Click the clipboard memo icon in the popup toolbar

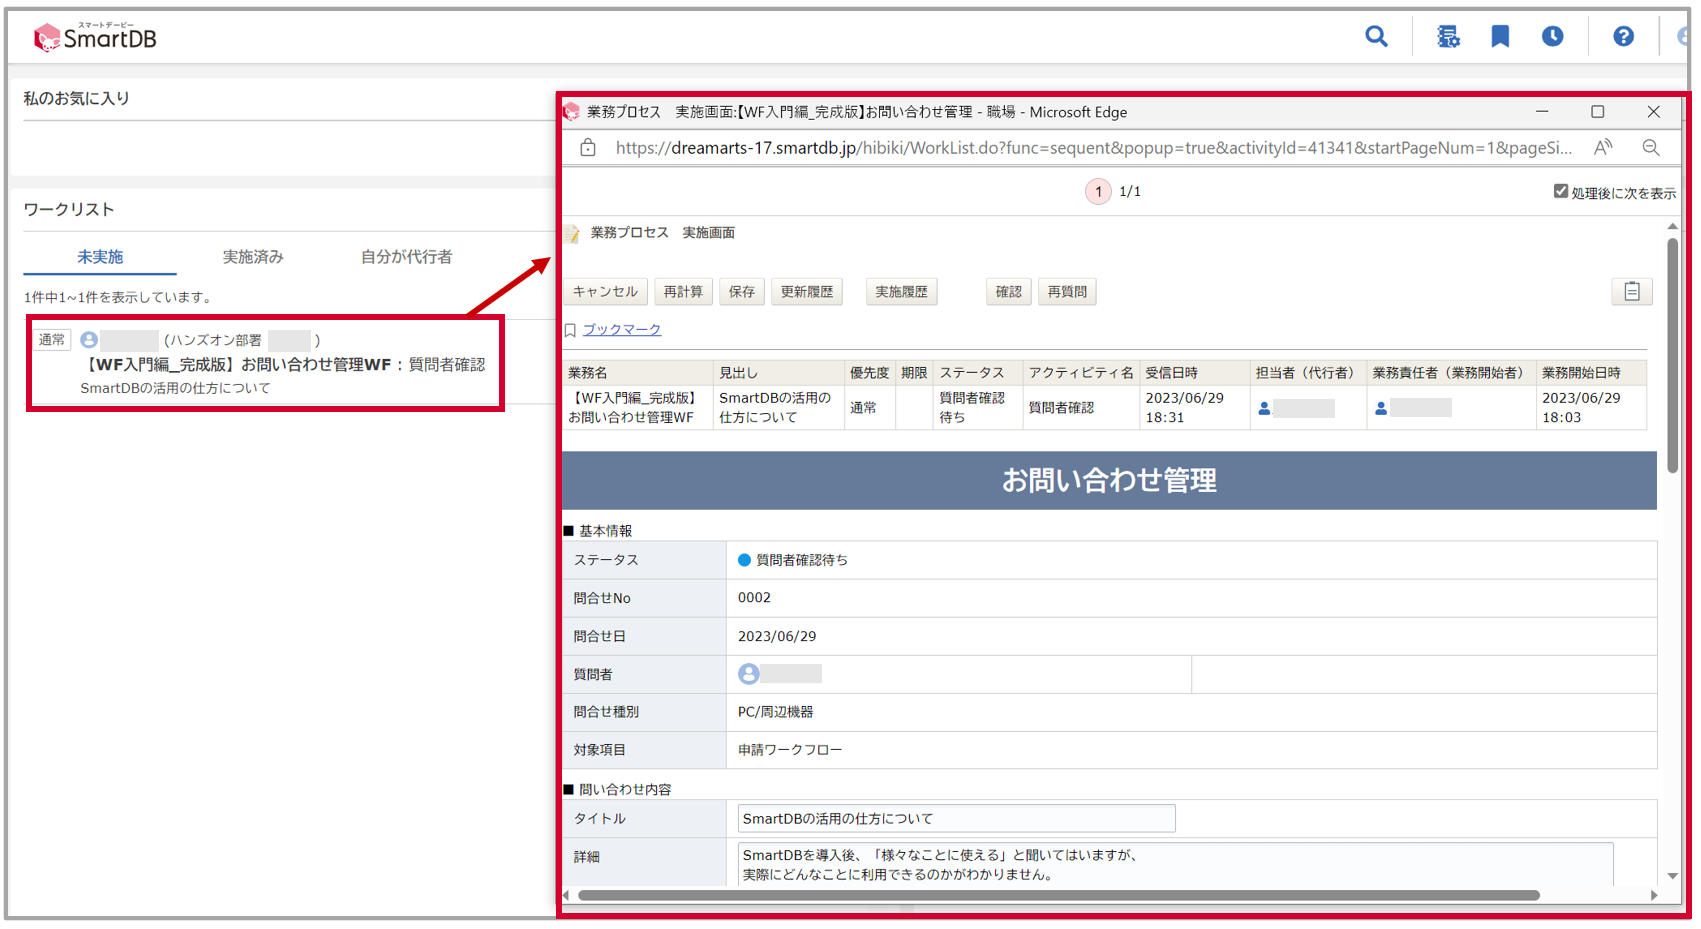[1632, 291]
